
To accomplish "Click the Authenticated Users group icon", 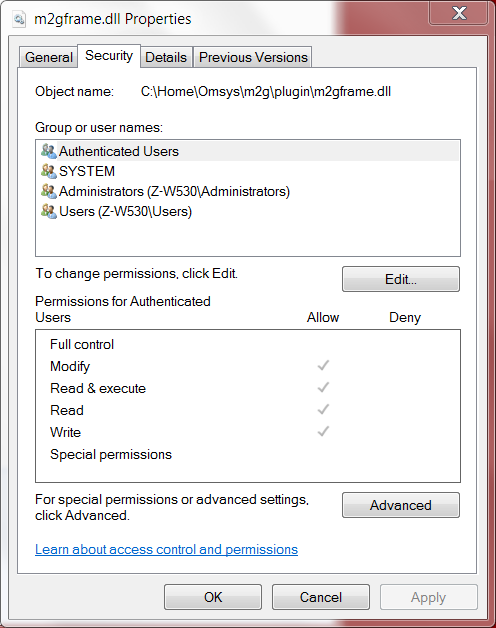I will [x=48, y=151].
